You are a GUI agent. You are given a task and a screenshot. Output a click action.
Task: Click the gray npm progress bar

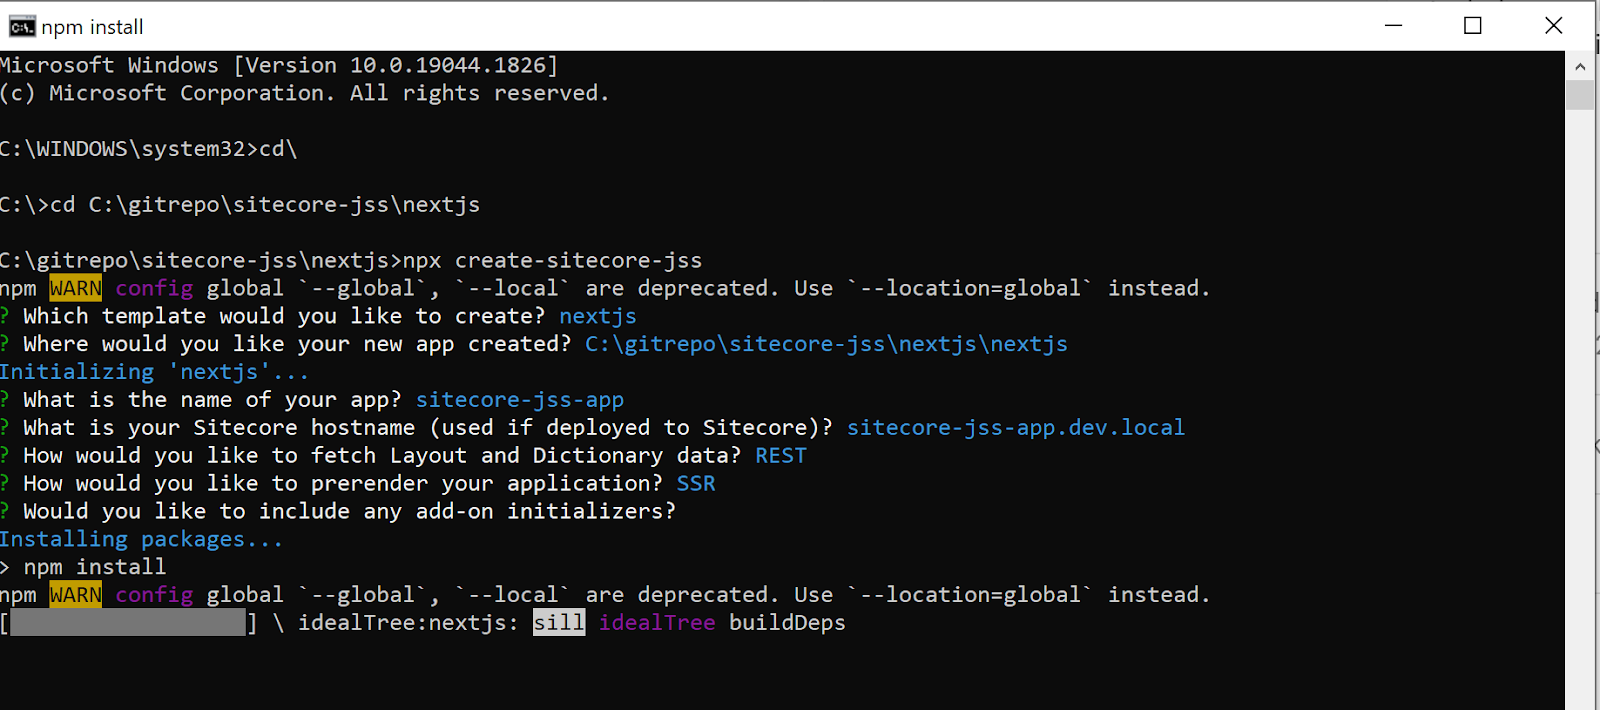128,623
